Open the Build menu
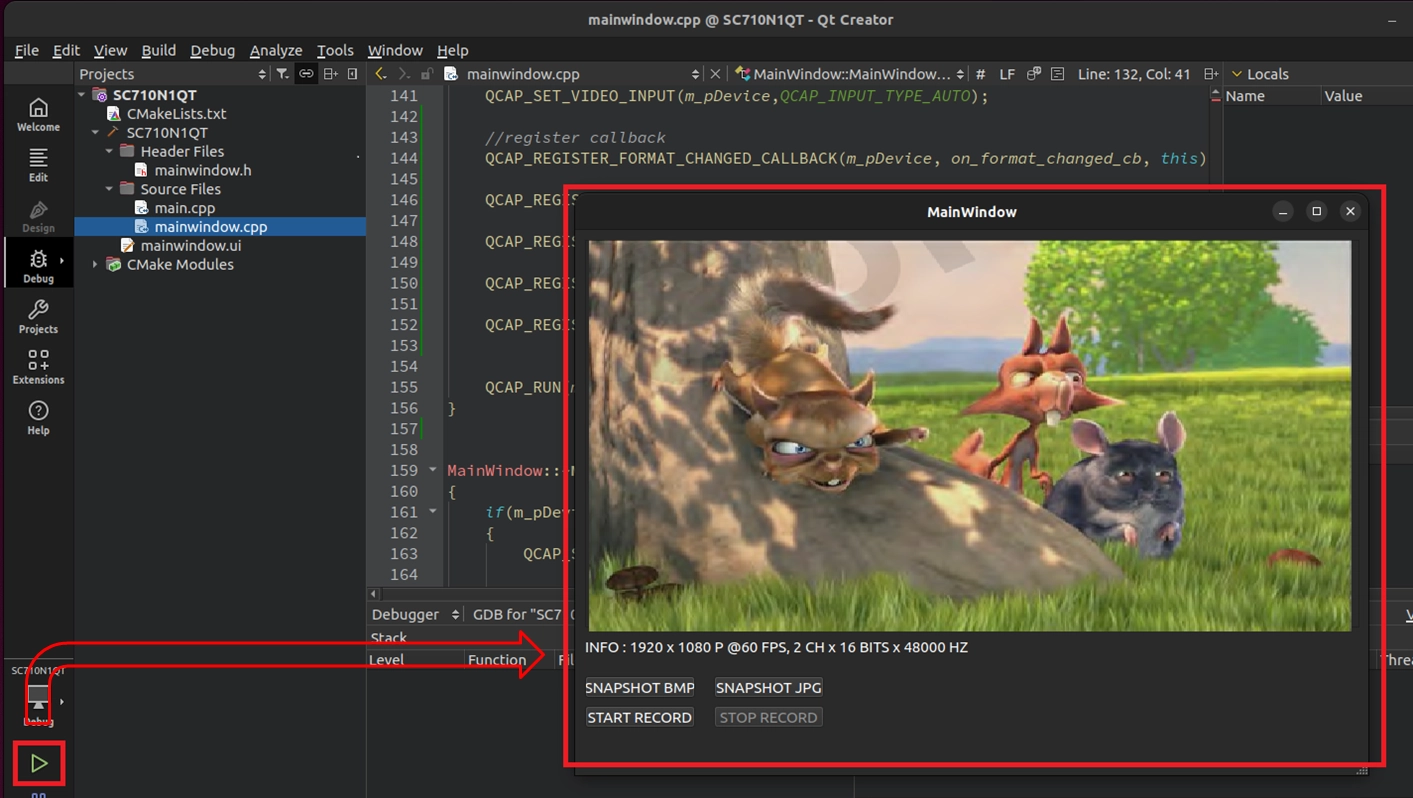Image resolution: width=1413 pixels, height=798 pixels. pos(158,50)
